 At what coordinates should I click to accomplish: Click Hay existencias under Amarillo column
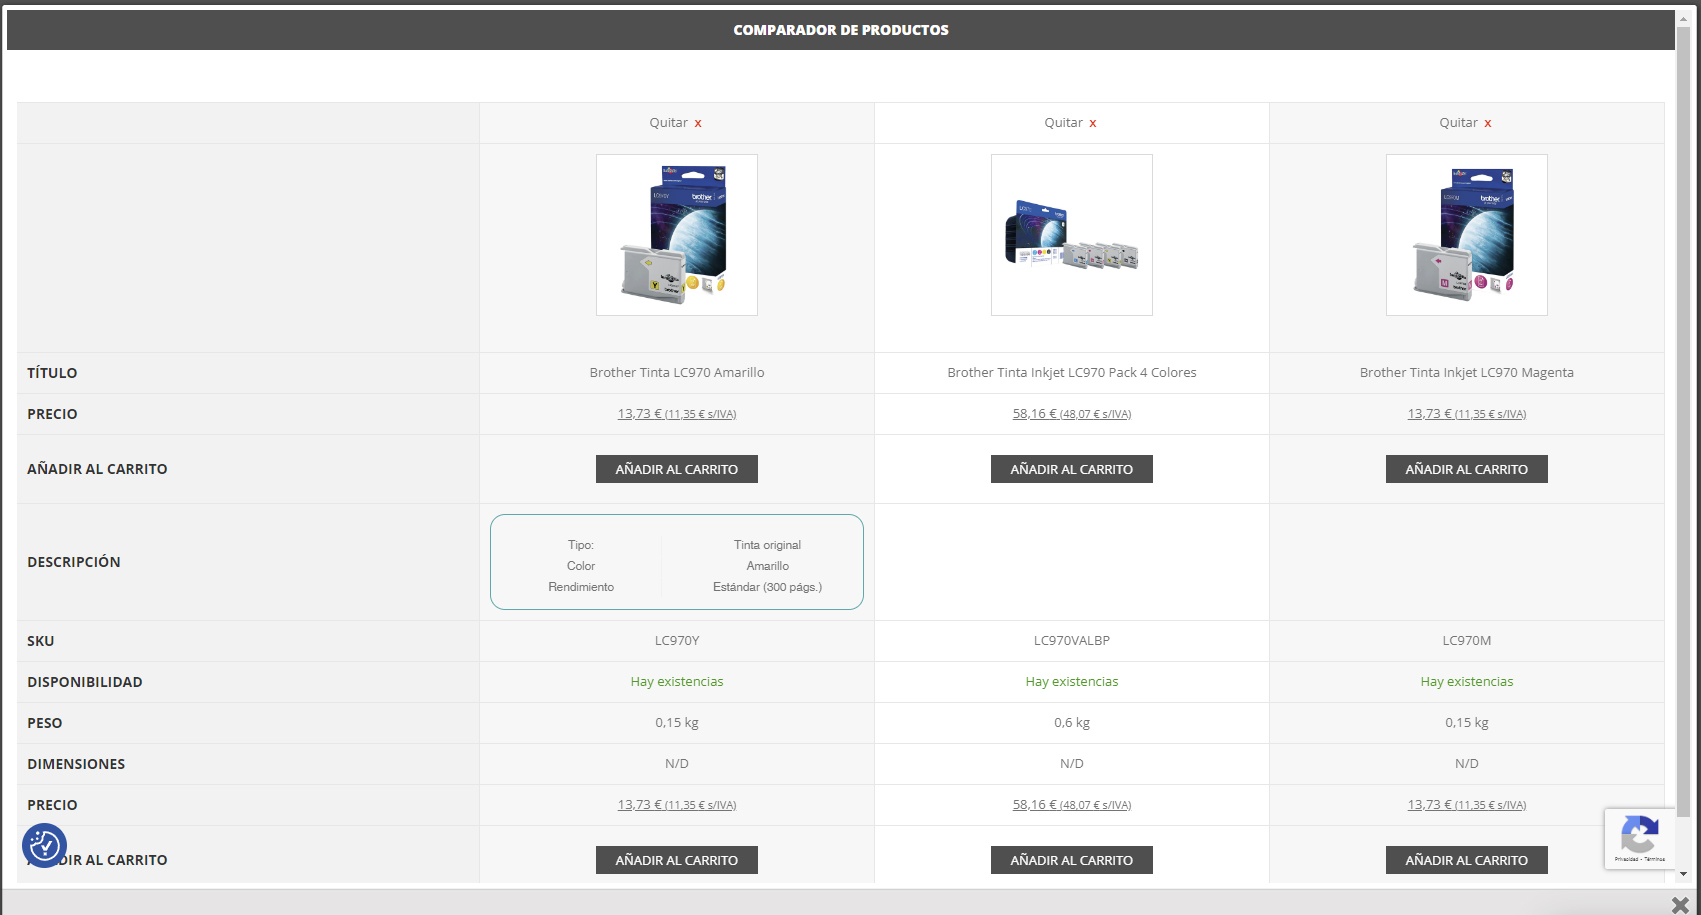677,682
